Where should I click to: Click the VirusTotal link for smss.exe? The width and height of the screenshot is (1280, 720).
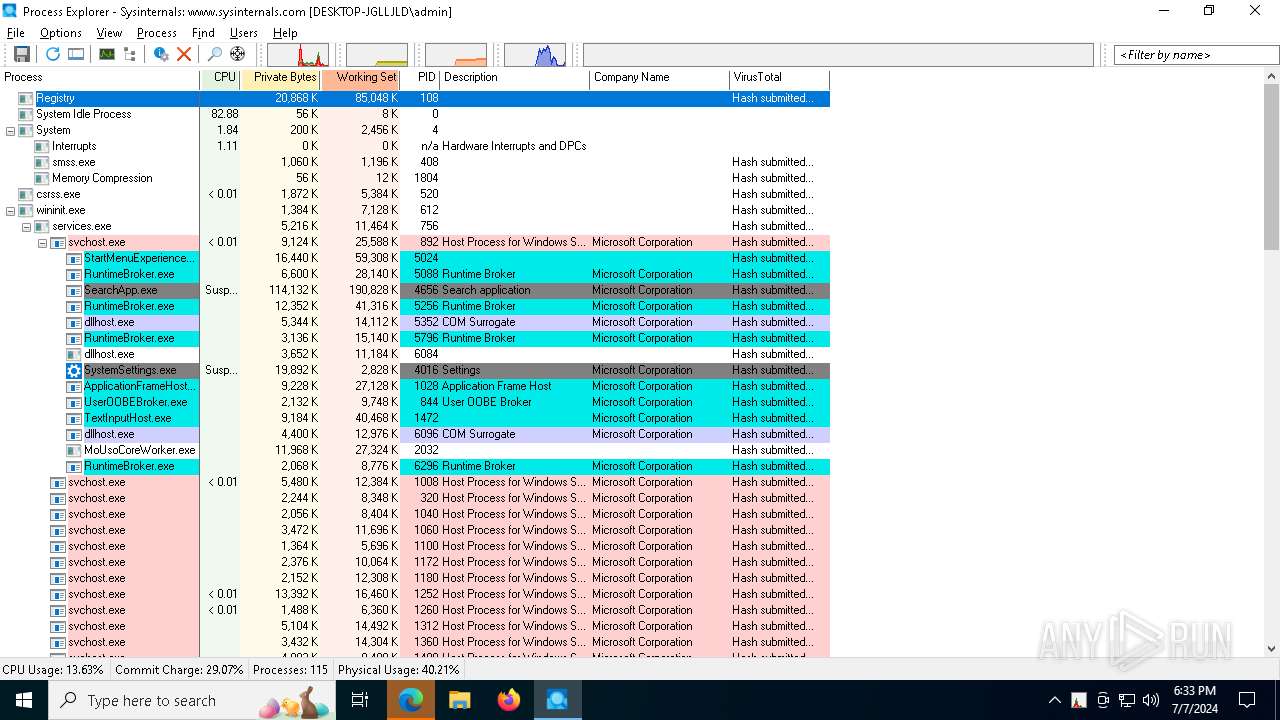coord(772,162)
